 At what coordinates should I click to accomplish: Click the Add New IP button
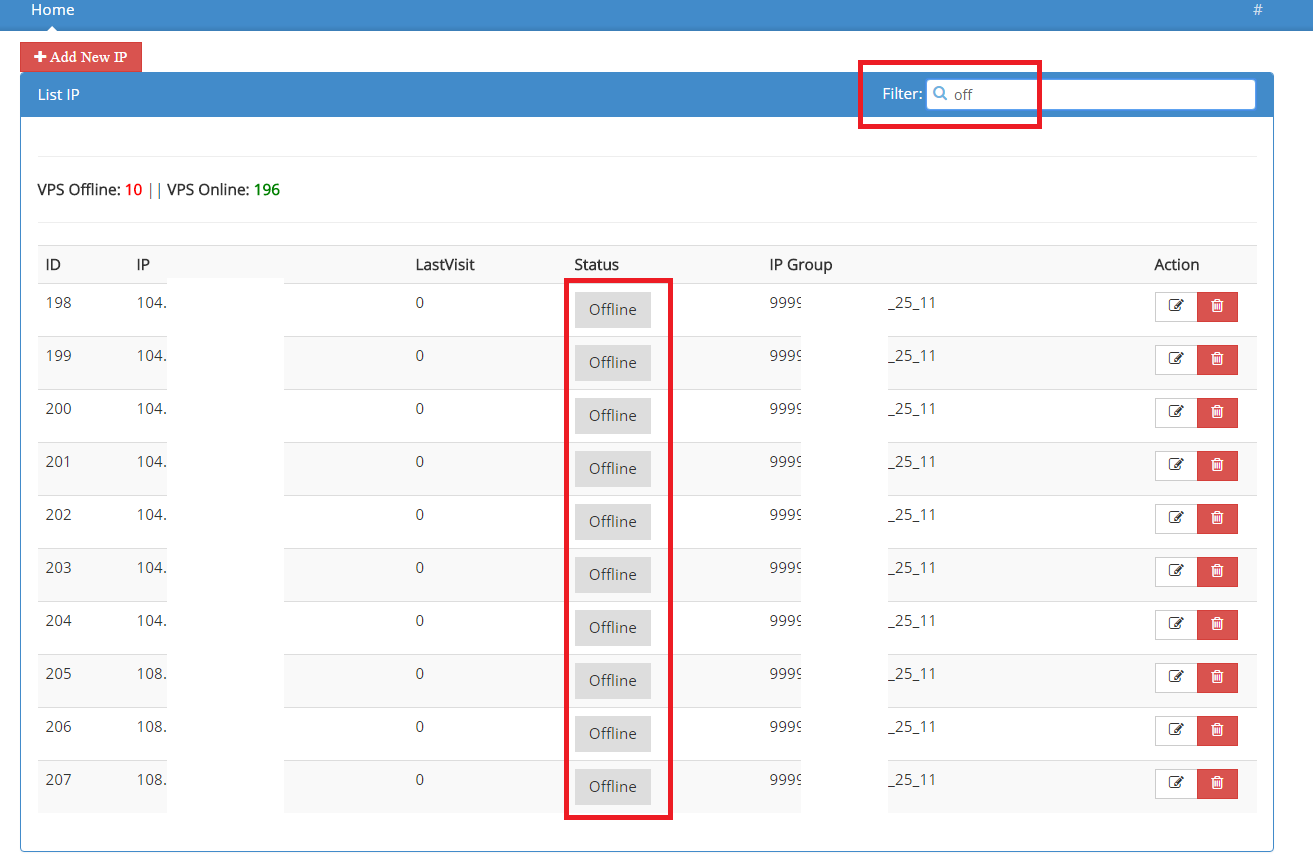[x=81, y=57]
